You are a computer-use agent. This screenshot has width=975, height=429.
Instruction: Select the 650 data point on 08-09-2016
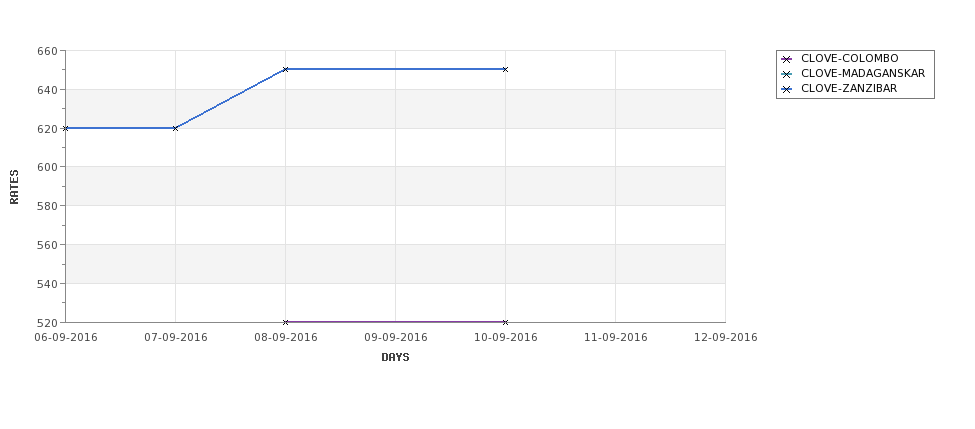[285, 69]
